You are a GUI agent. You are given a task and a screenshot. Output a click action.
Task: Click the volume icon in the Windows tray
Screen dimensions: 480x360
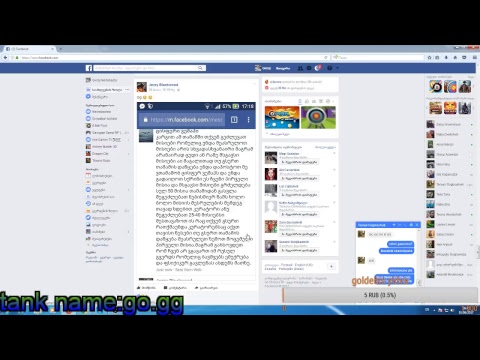(453, 310)
